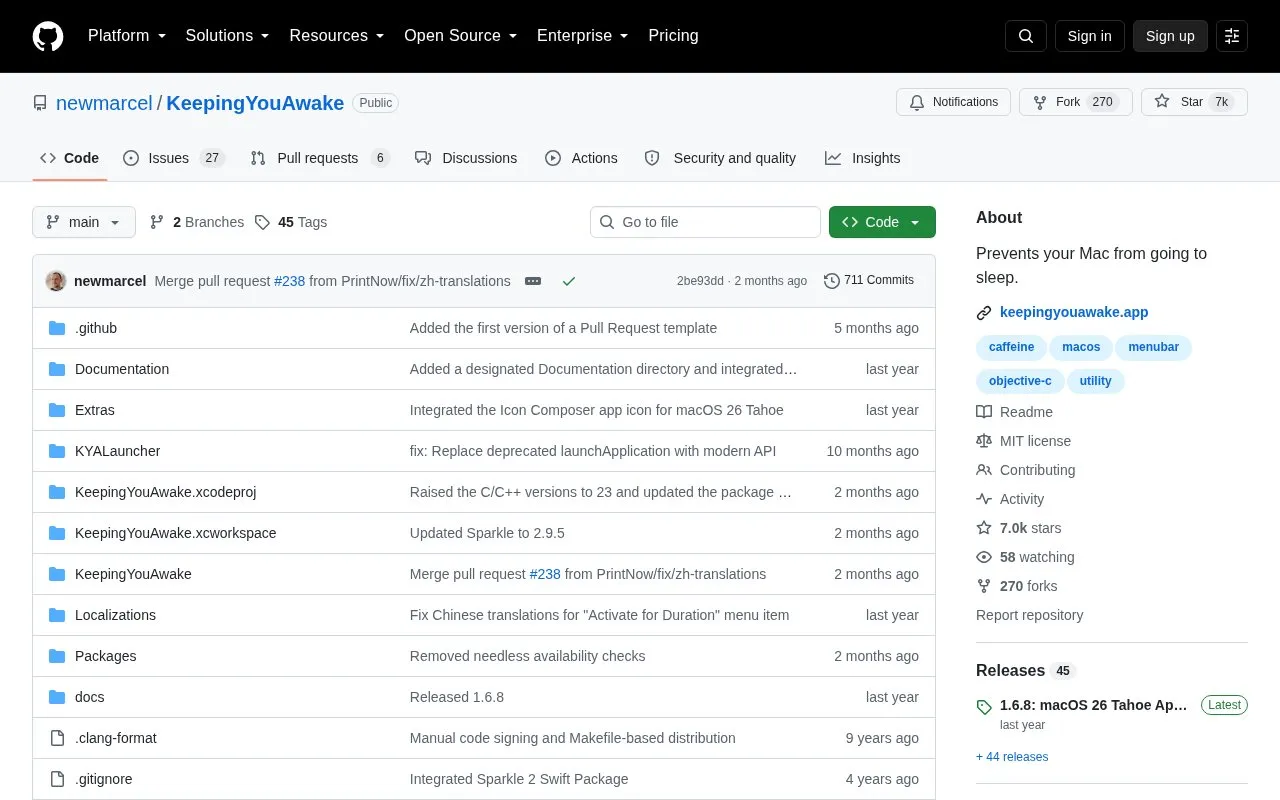Screen dimensions: 1280x800
Task: Open the 711 Commits history
Action: (869, 280)
